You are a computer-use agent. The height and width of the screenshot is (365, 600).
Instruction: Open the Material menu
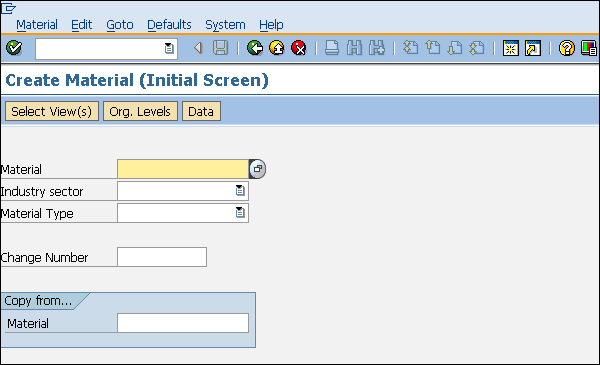click(37, 25)
